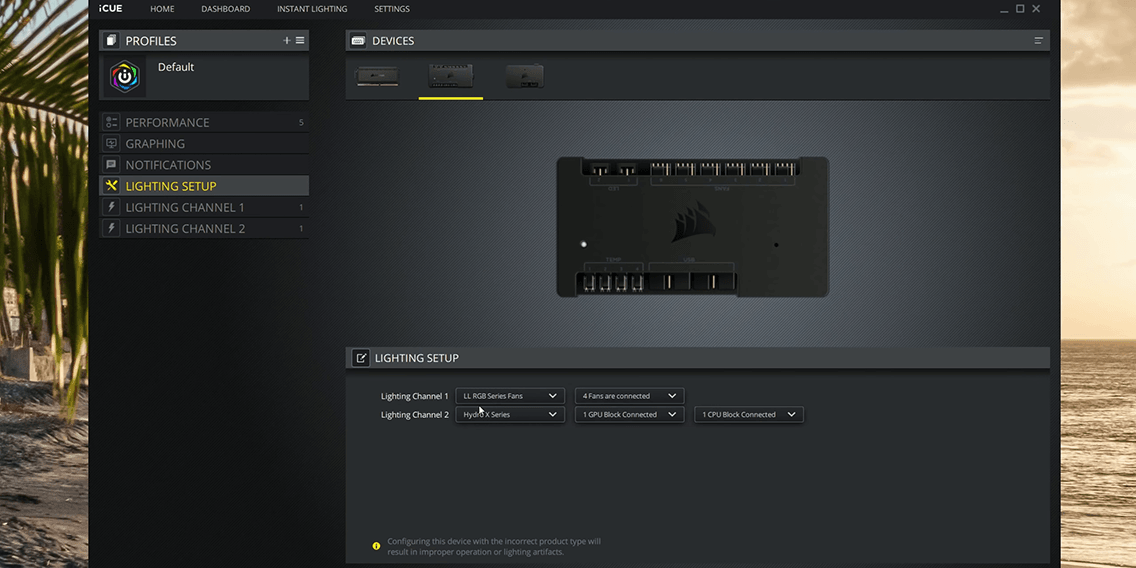
Task: Open the HOME tab in iCUE
Action: (162, 9)
